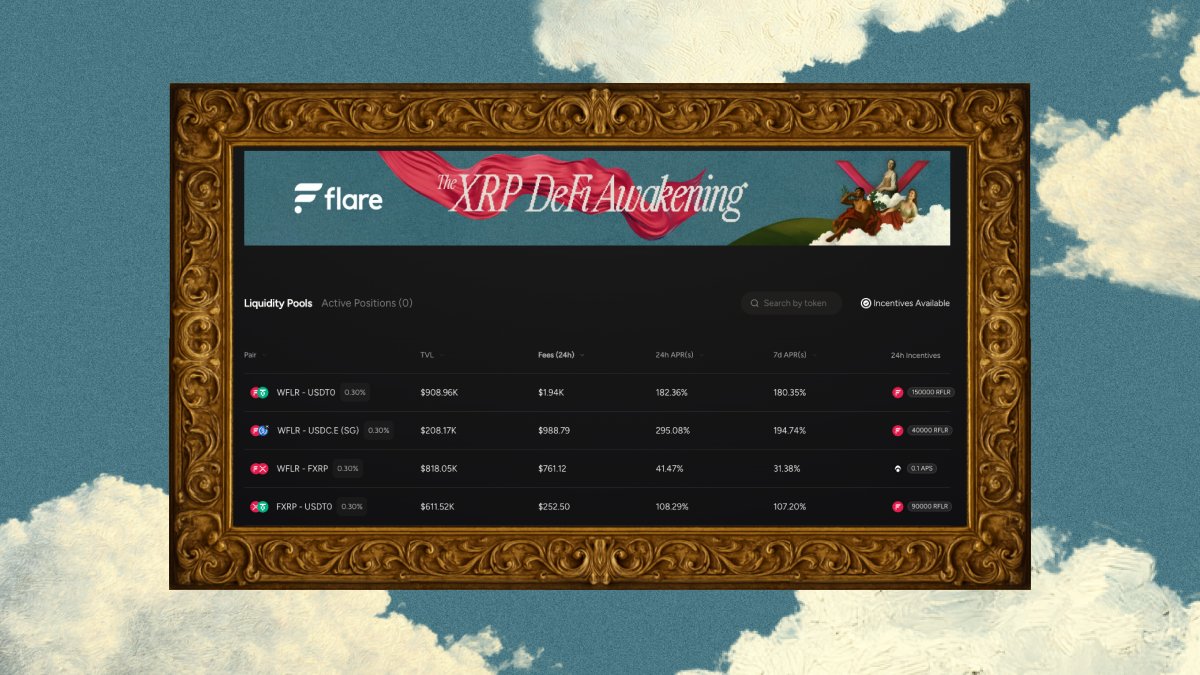The height and width of the screenshot is (675, 1200).
Task: Sort the table by the TVL column
Action: 431,355
